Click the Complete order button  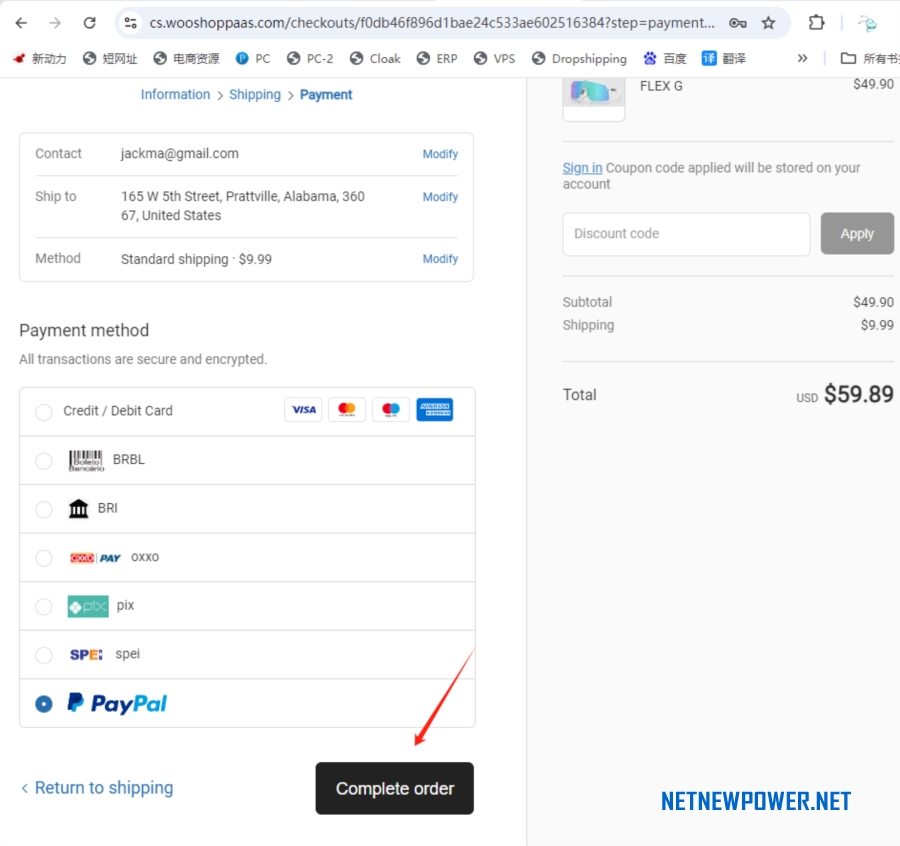click(395, 788)
